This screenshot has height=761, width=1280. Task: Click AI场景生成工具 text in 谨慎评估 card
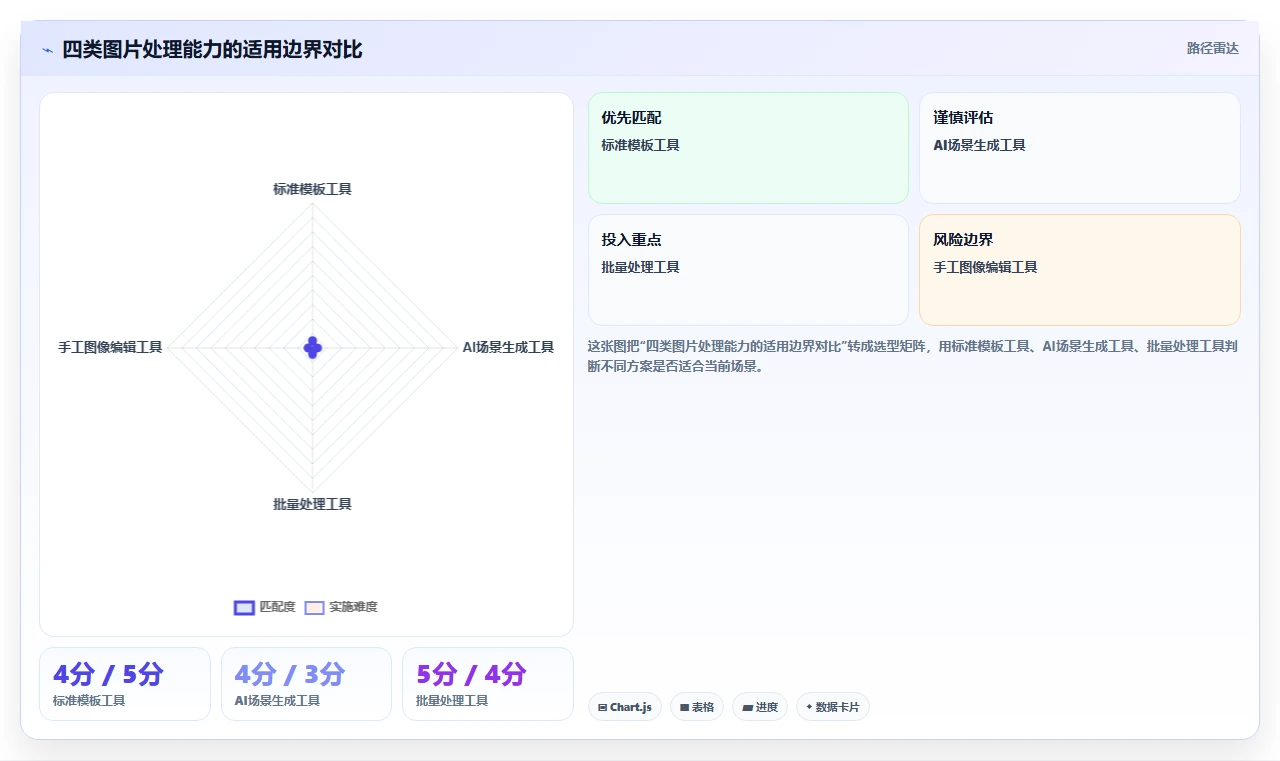(979, 145)
